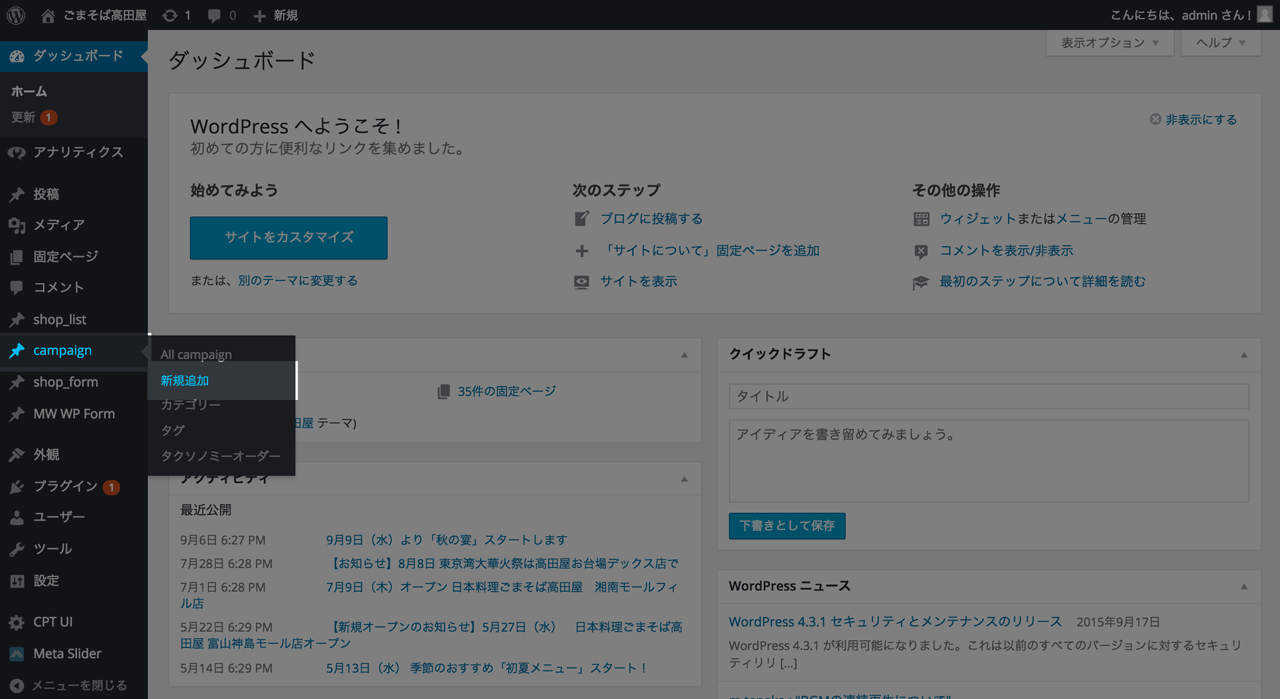The height and width of the screenshot is (699, 1280).
Task: Click the 固定ページ sidebar icon
Action: coord(16,257)
